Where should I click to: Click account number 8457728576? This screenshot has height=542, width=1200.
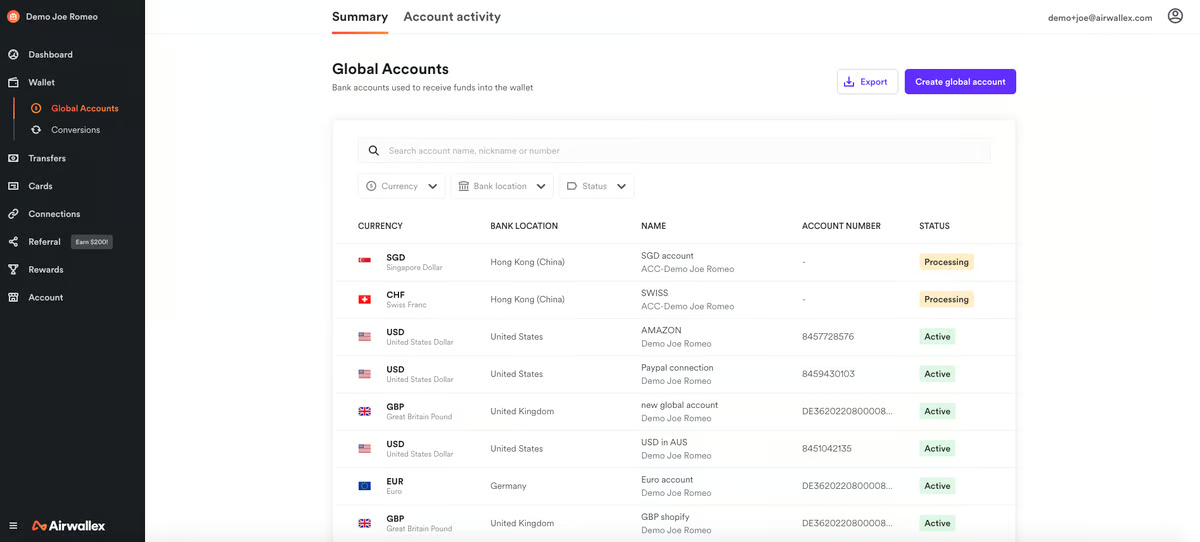click(828, 337)
